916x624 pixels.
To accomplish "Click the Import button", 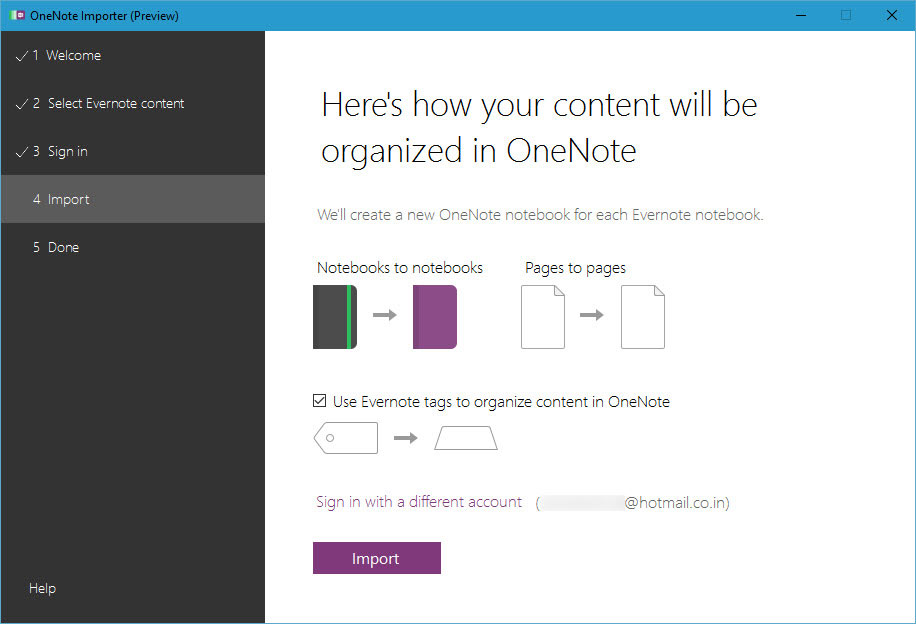I will (x=377, y=558).
